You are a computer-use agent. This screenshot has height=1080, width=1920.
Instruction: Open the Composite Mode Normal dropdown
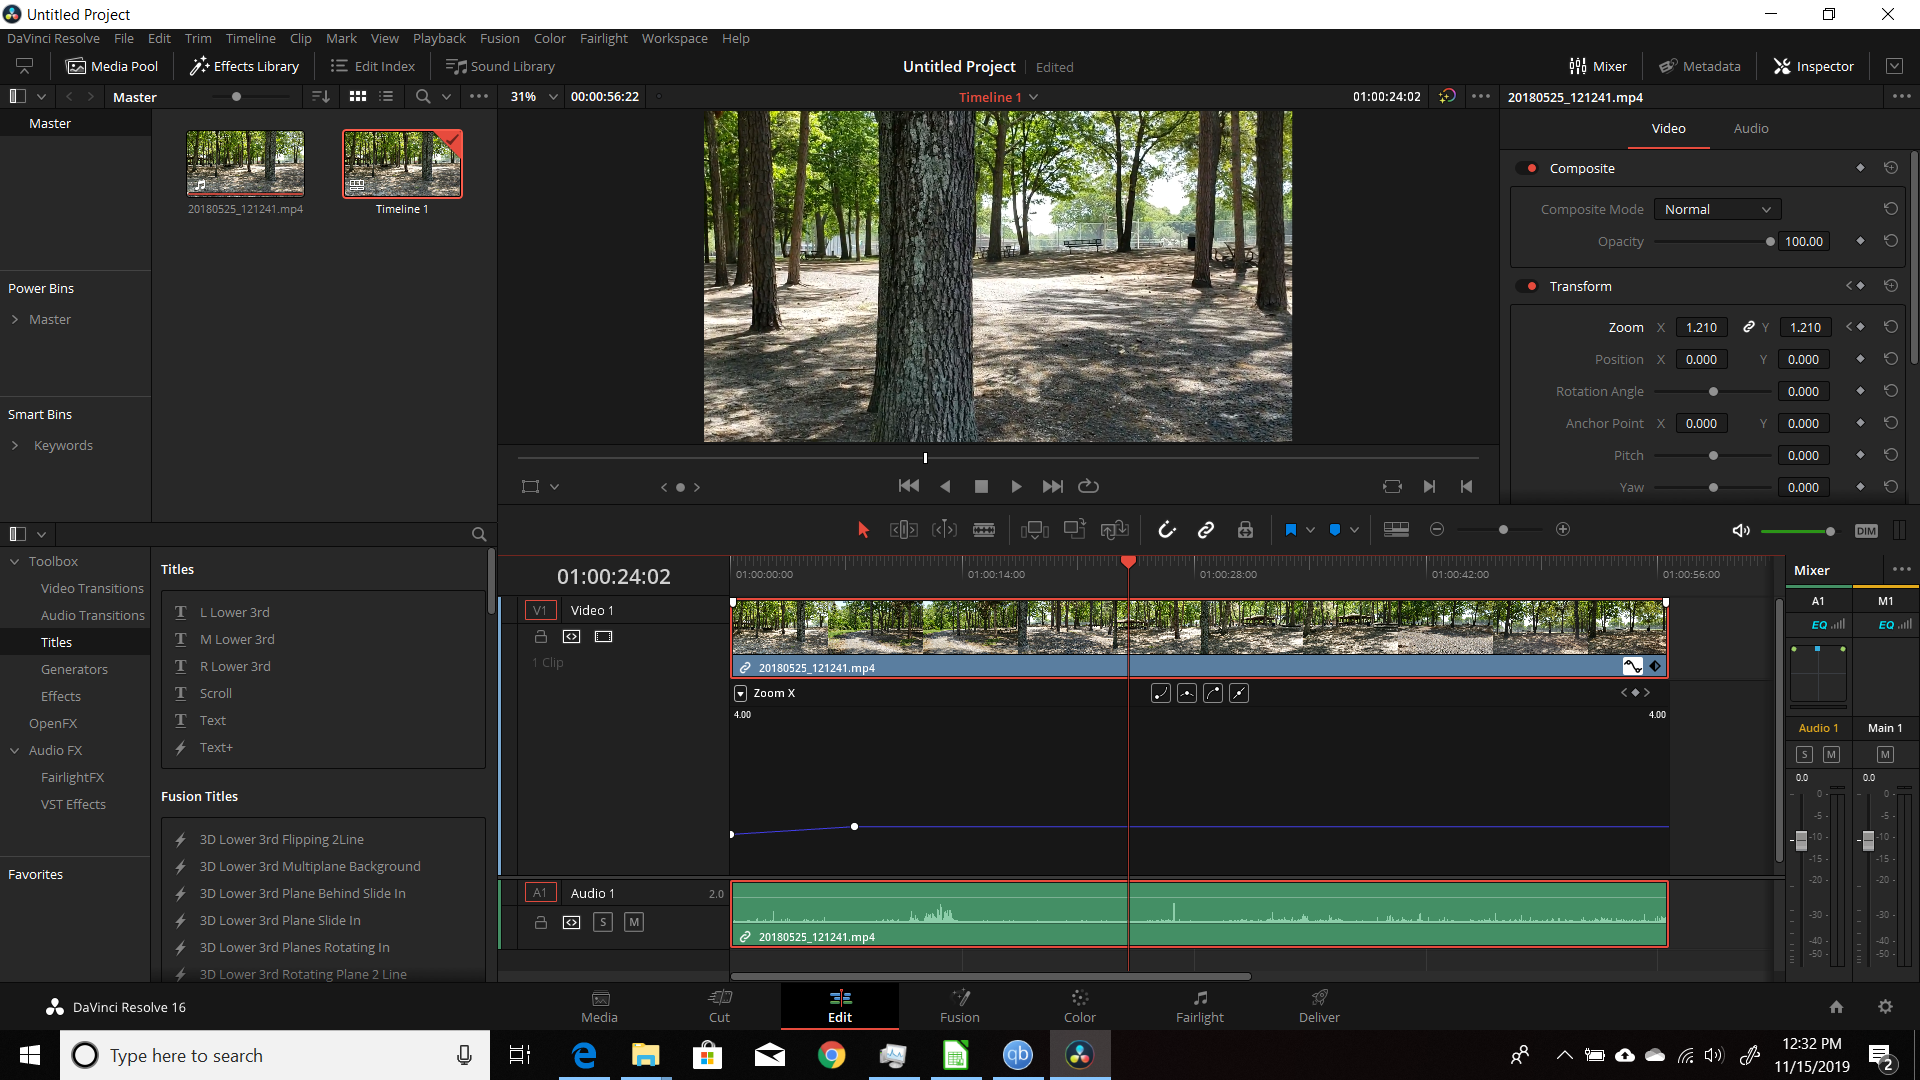[x=1717, y=209]
